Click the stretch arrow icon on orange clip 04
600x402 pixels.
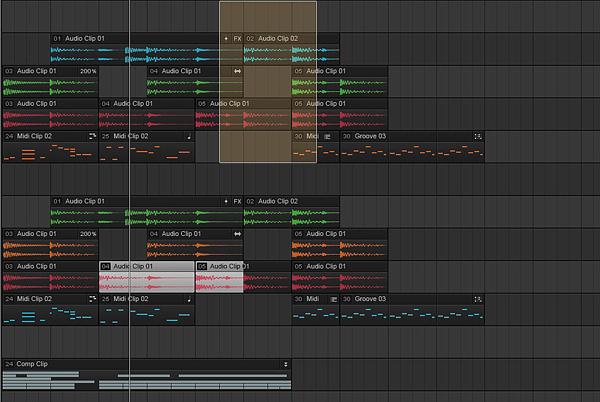pyautogui.click(x=237, y=234)
